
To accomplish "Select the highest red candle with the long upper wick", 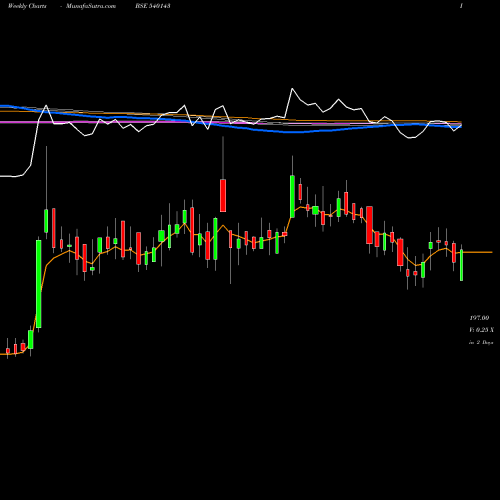I will pos(223,195).
